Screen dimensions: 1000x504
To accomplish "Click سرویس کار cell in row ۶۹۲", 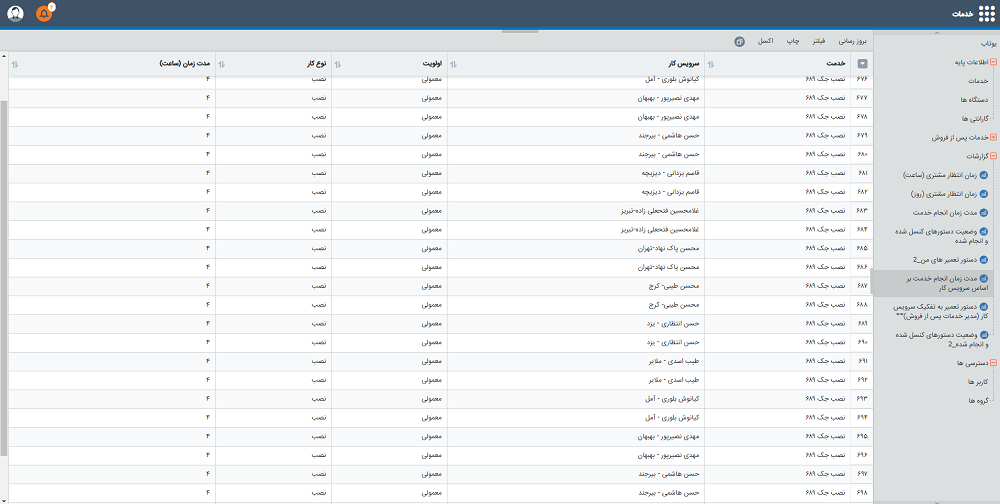I will (x=575, y=380).
